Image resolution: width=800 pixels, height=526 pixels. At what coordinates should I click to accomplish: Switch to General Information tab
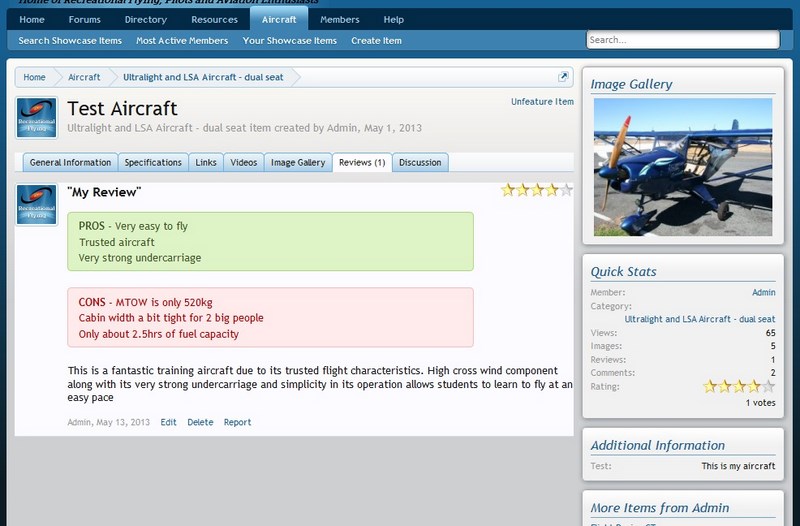70,162
